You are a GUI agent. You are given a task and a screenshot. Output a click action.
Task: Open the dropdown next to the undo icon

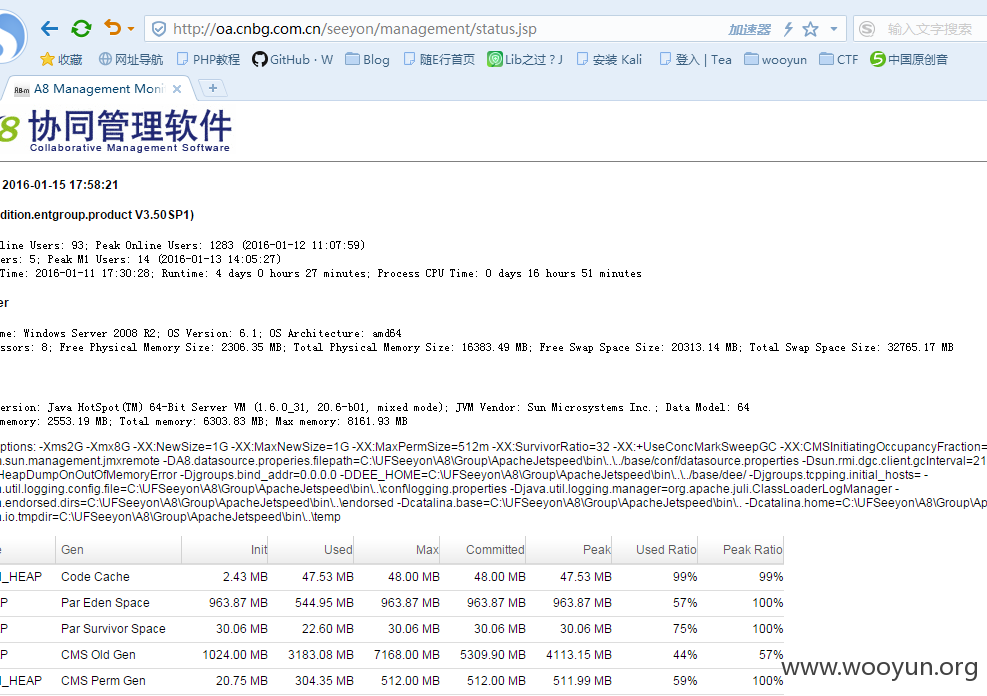(131, 29)
